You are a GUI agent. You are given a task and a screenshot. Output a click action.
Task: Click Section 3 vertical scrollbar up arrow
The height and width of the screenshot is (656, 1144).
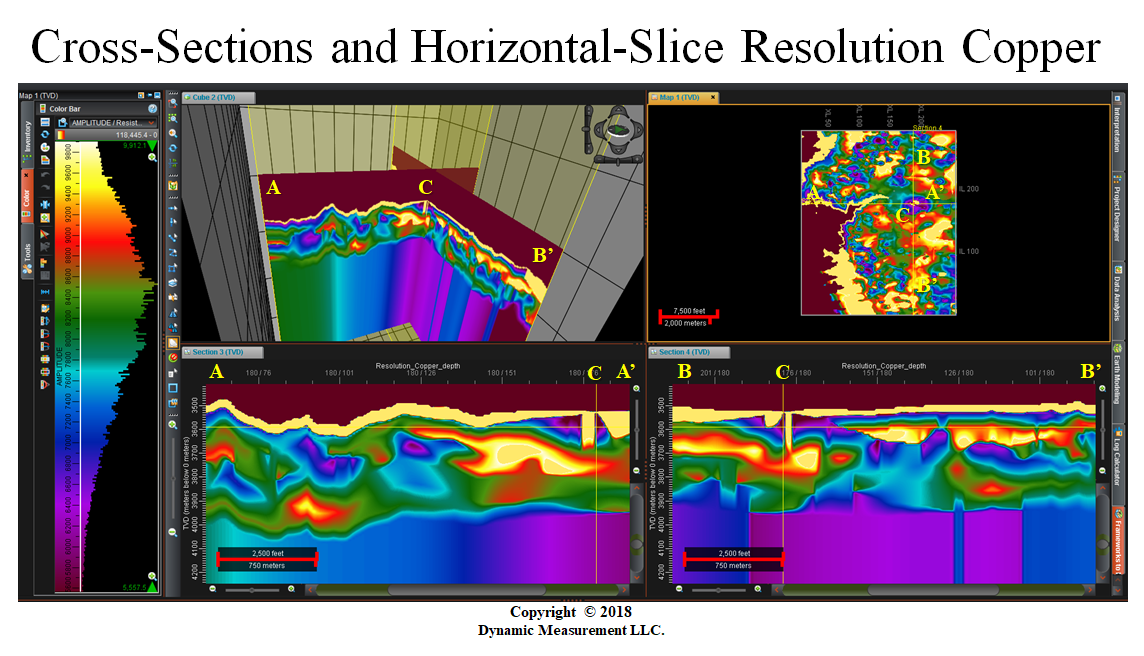[x=636, y=488]
